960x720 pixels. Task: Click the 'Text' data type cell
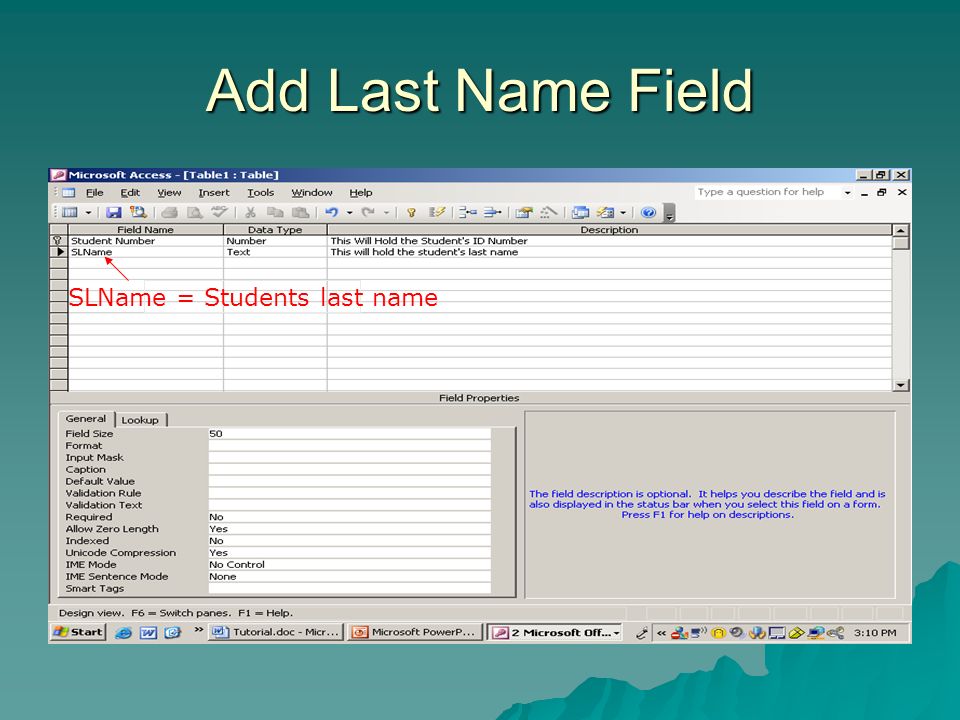pyautogui.click(x=275, y=252)
